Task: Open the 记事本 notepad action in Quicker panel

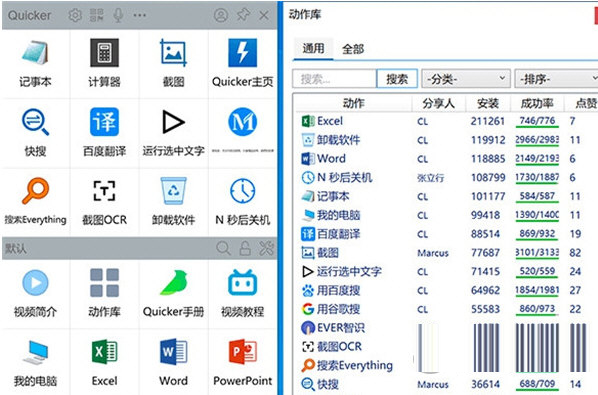Action: coord(35,64)
